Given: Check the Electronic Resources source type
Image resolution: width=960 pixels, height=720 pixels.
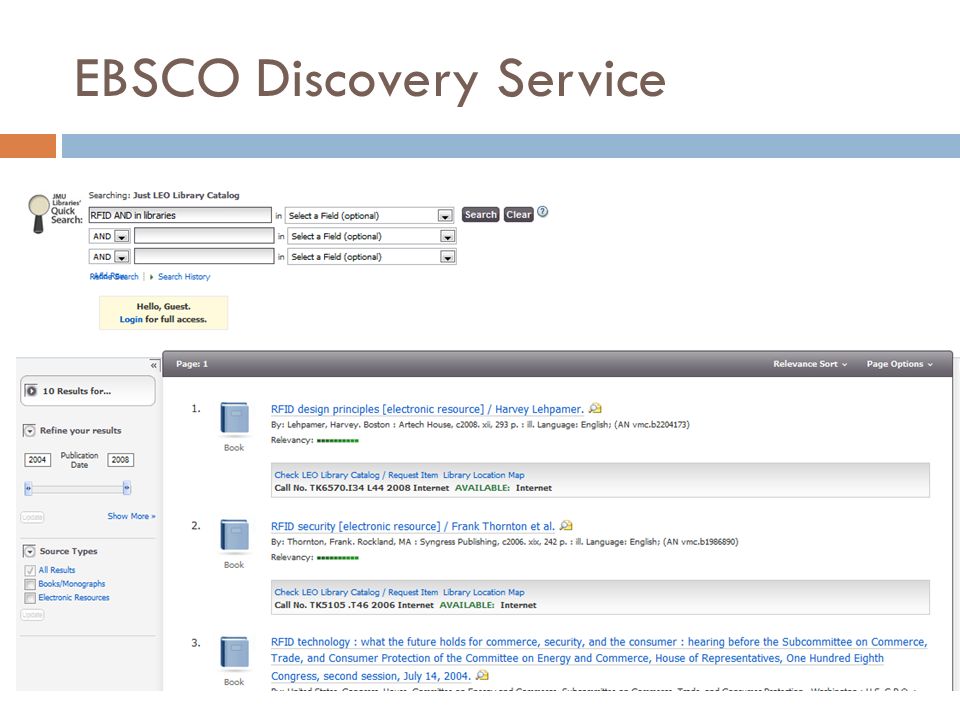Looking at the screenshot, I should click(29, 598).
